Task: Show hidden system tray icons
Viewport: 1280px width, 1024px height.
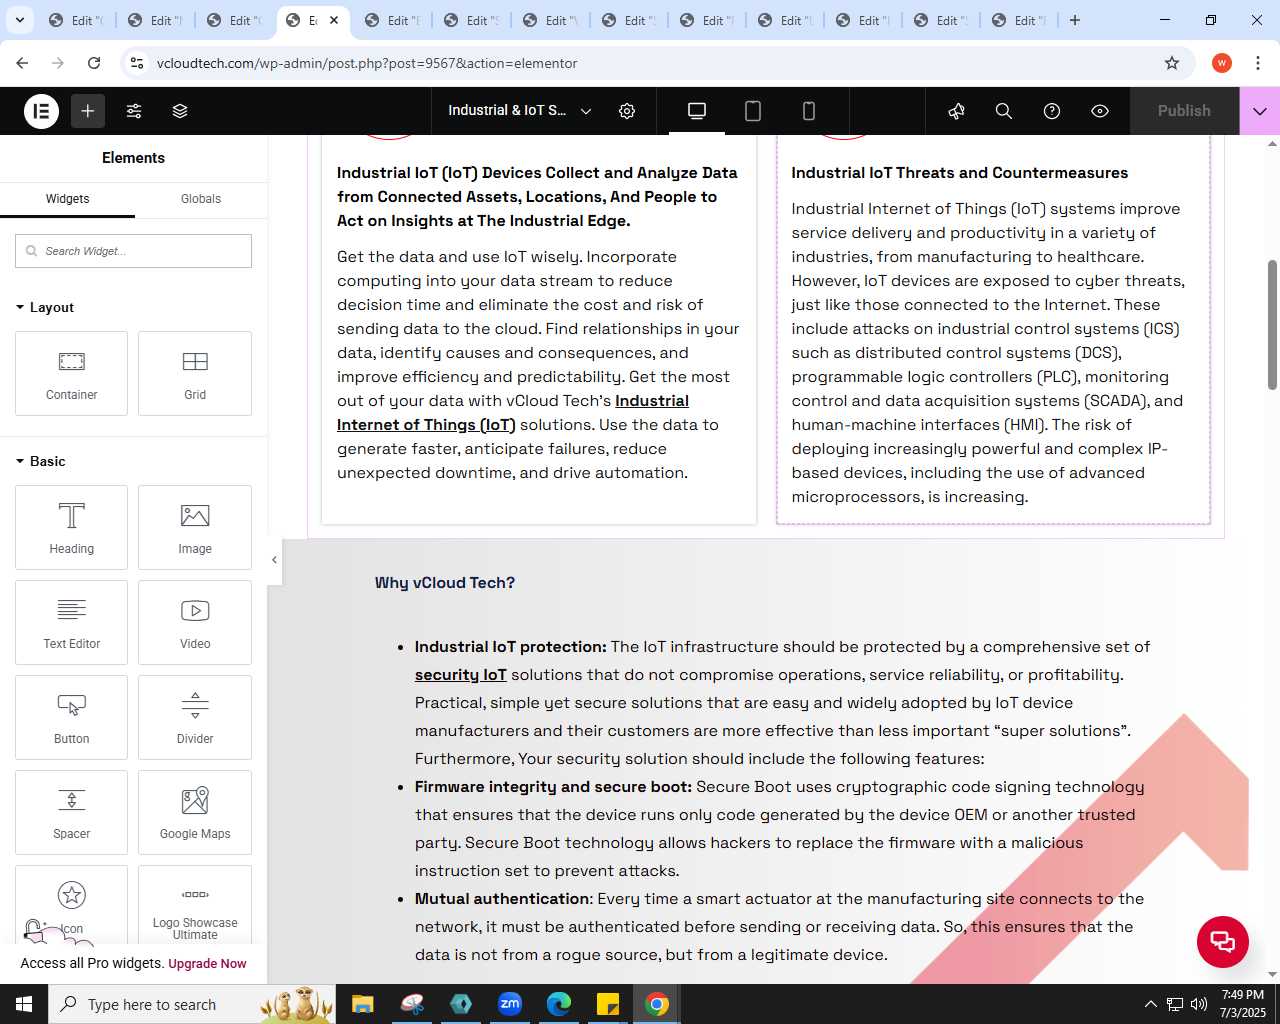Action: tap(1150, 1004)
